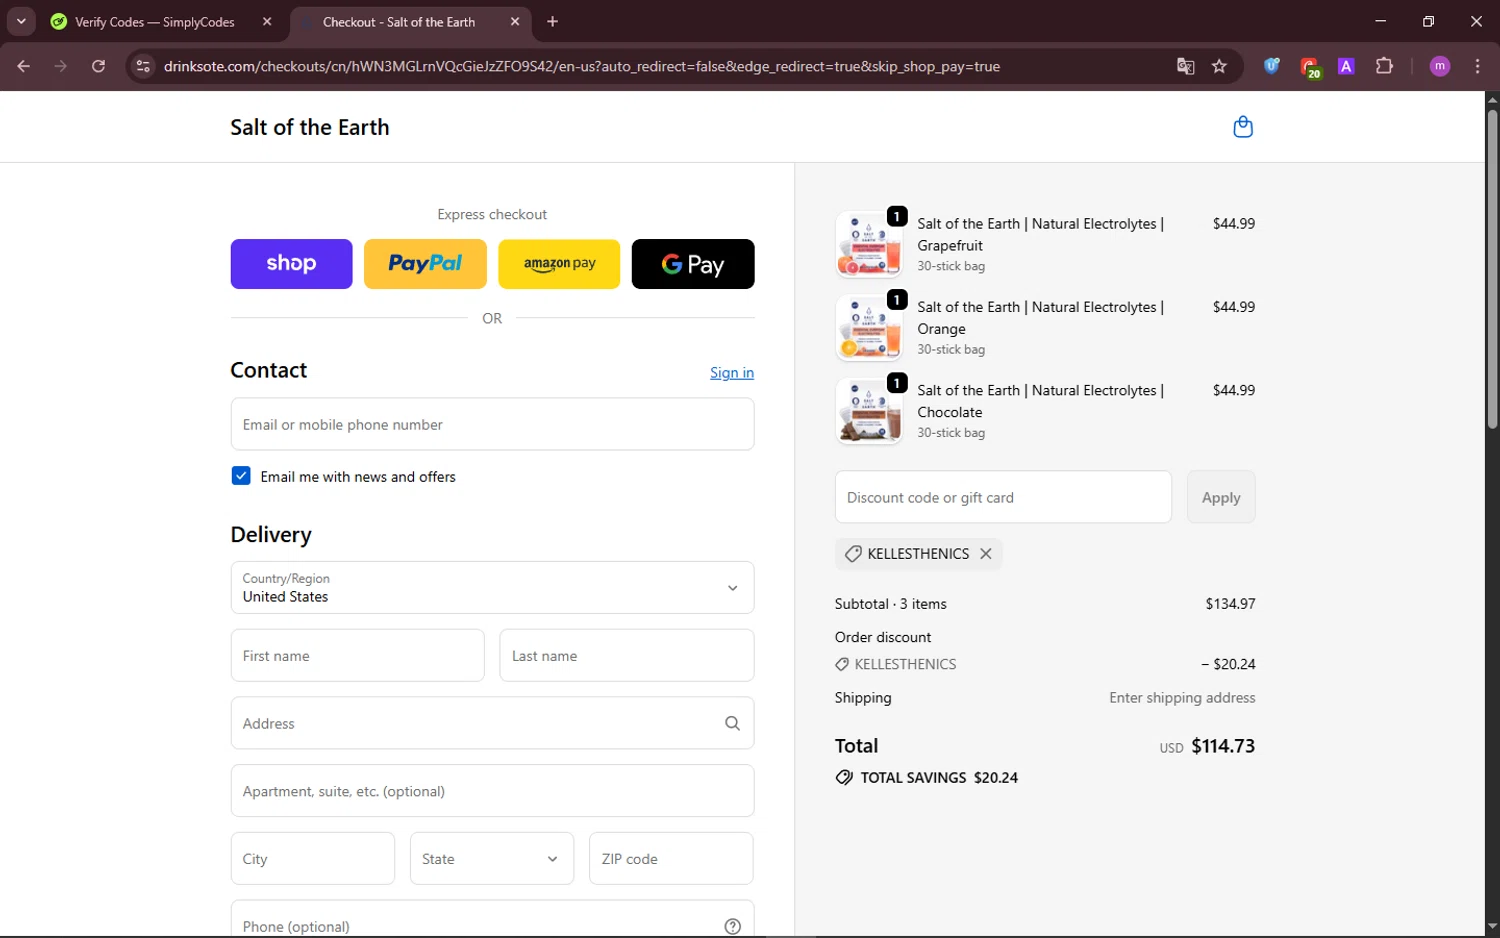Click the Grapefruit product thumbnail
The height and width of the screenshot is (938, 1500).
[869, 244]
